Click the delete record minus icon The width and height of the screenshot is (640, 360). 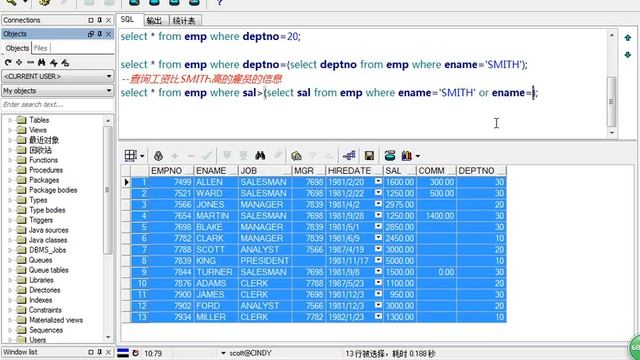190,156
